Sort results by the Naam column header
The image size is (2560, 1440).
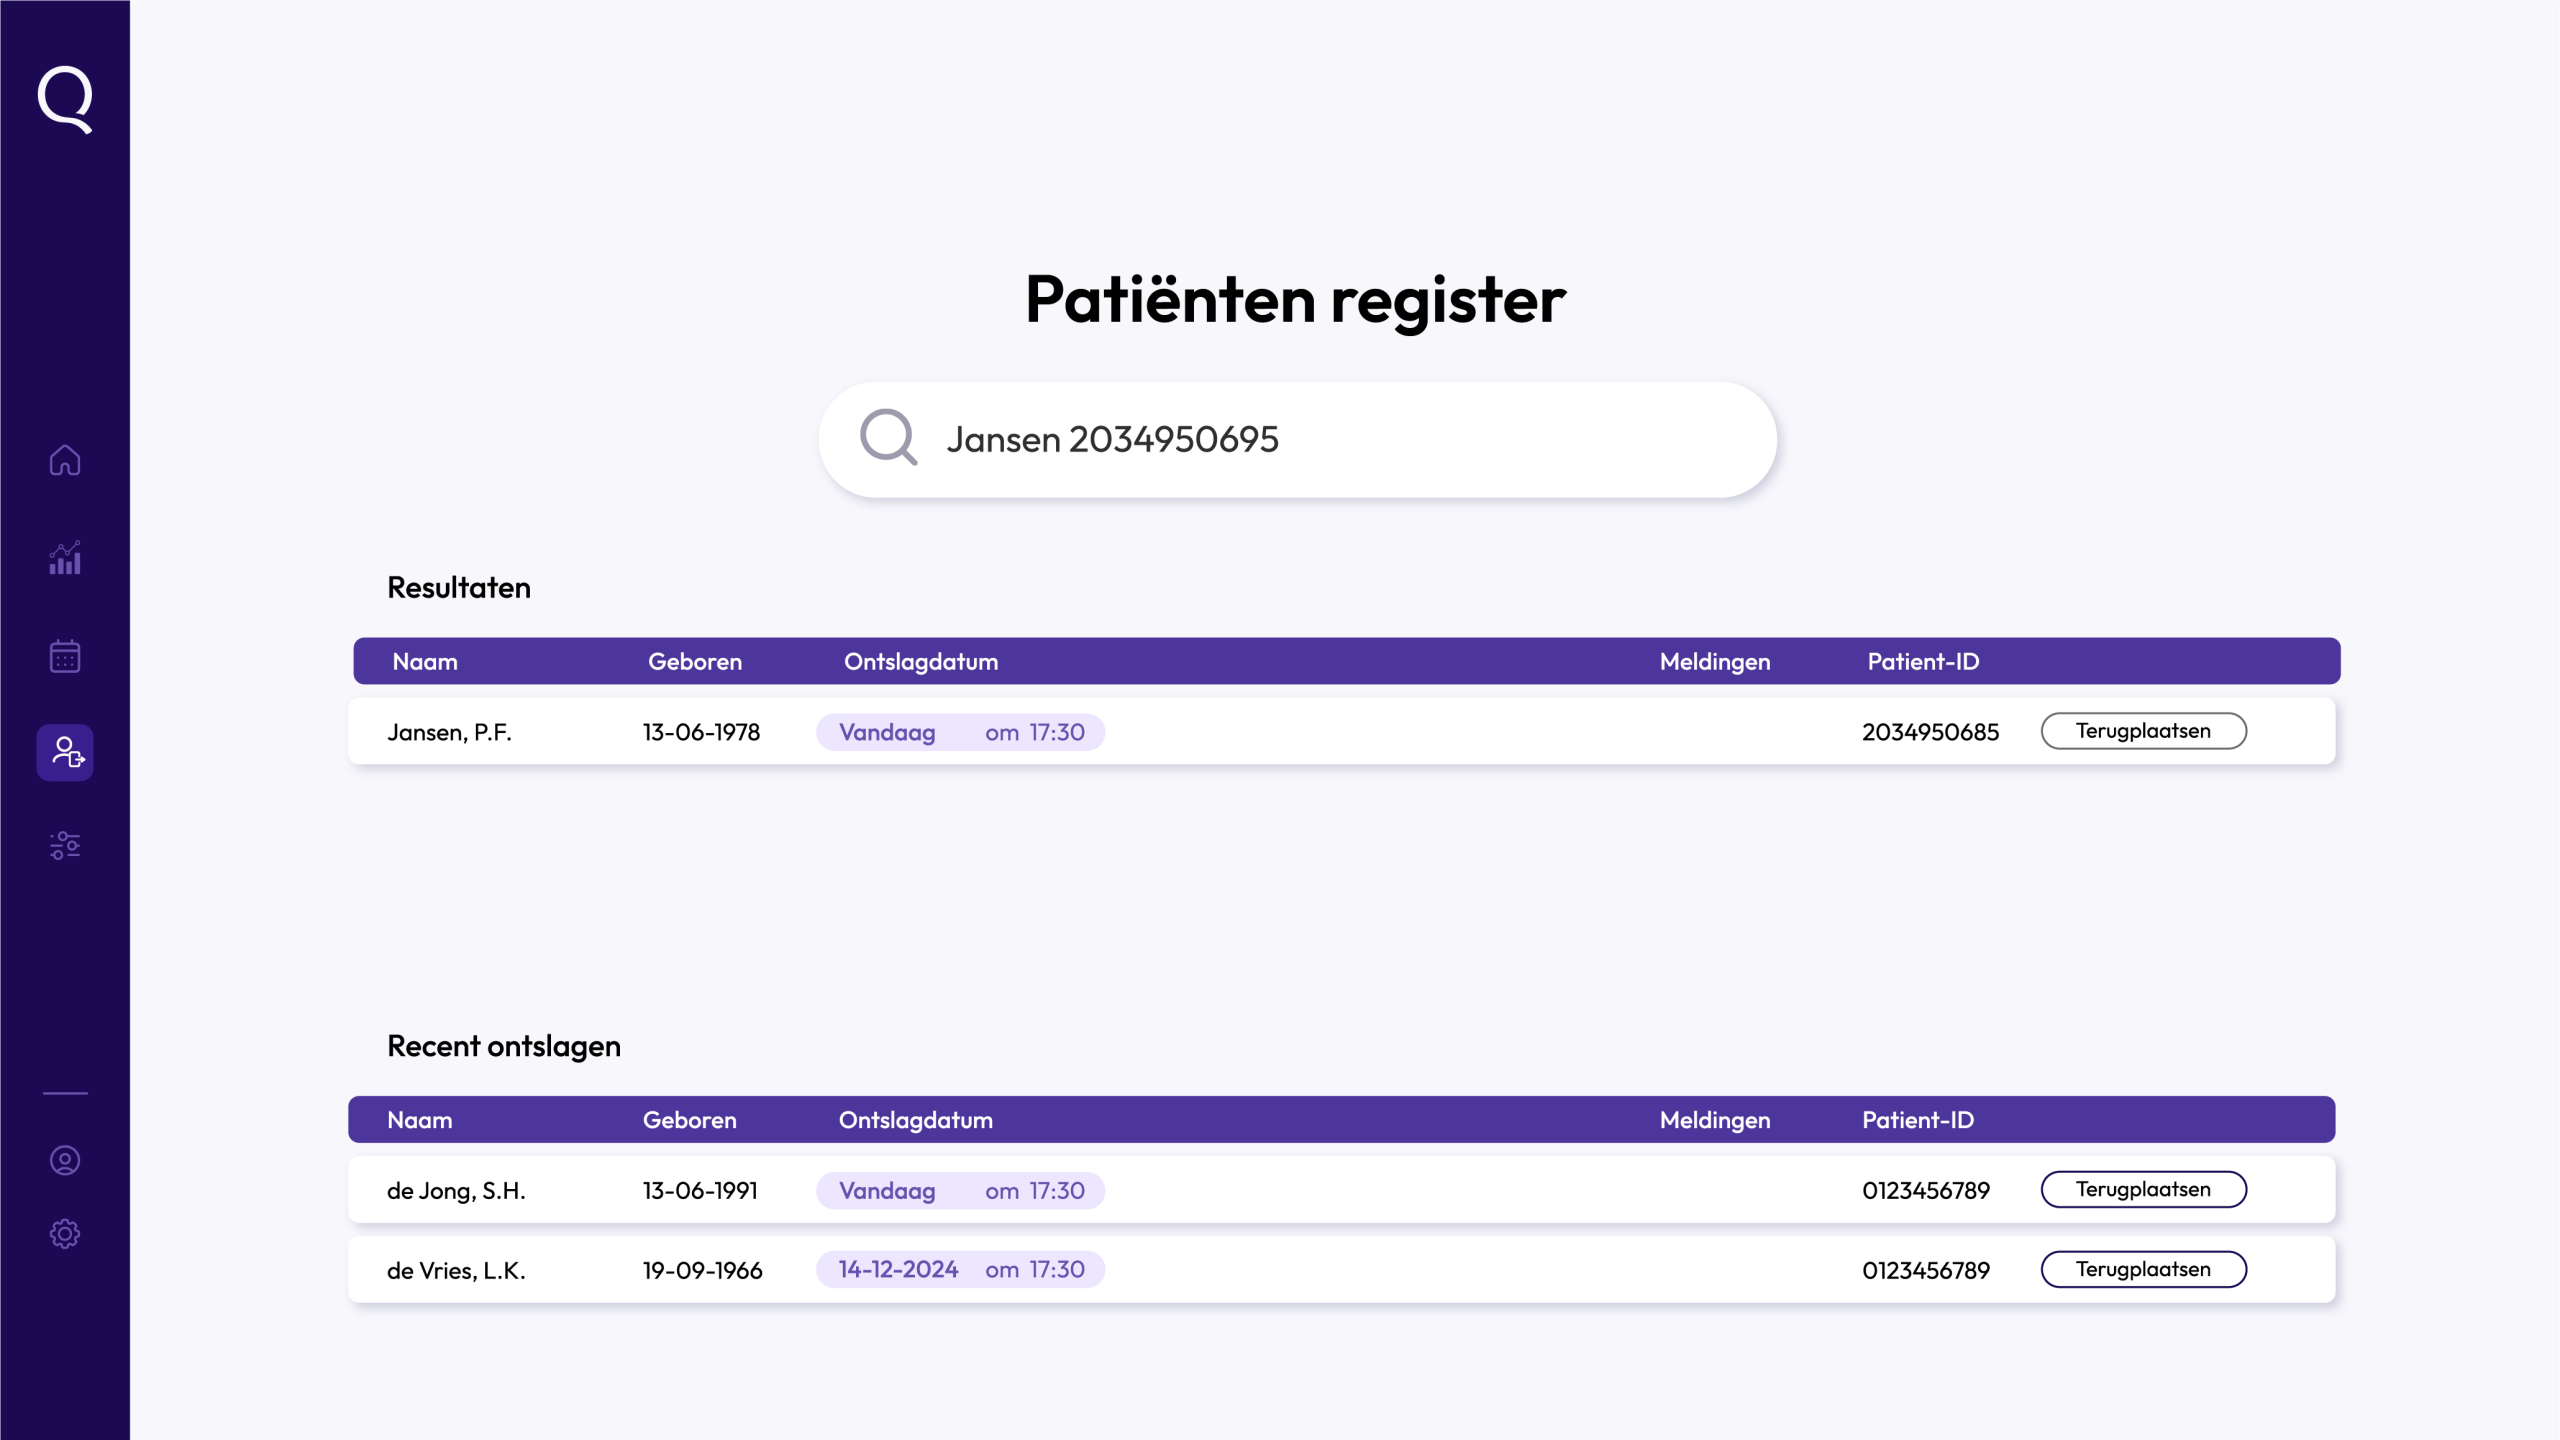point(425,661)
